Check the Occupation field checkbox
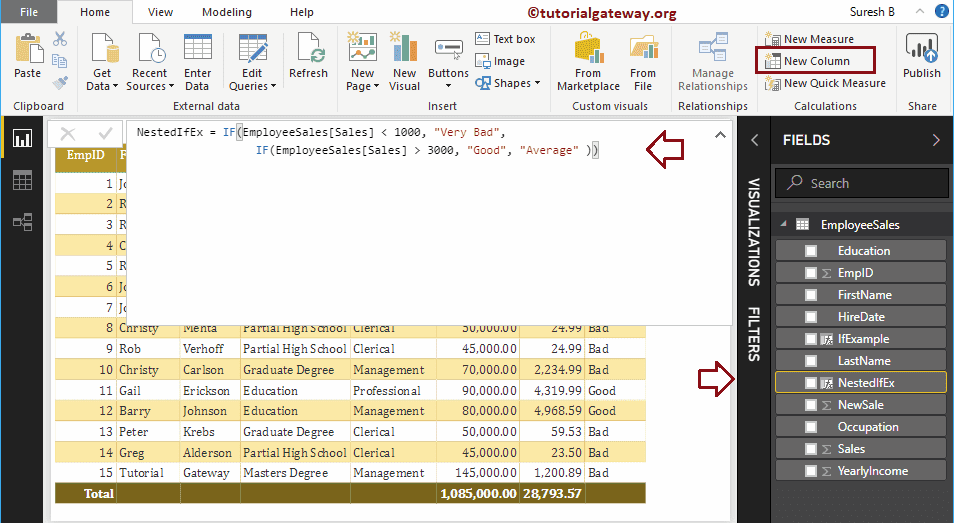The width and height of the screenshot is (954, 523). click(811, 427)
